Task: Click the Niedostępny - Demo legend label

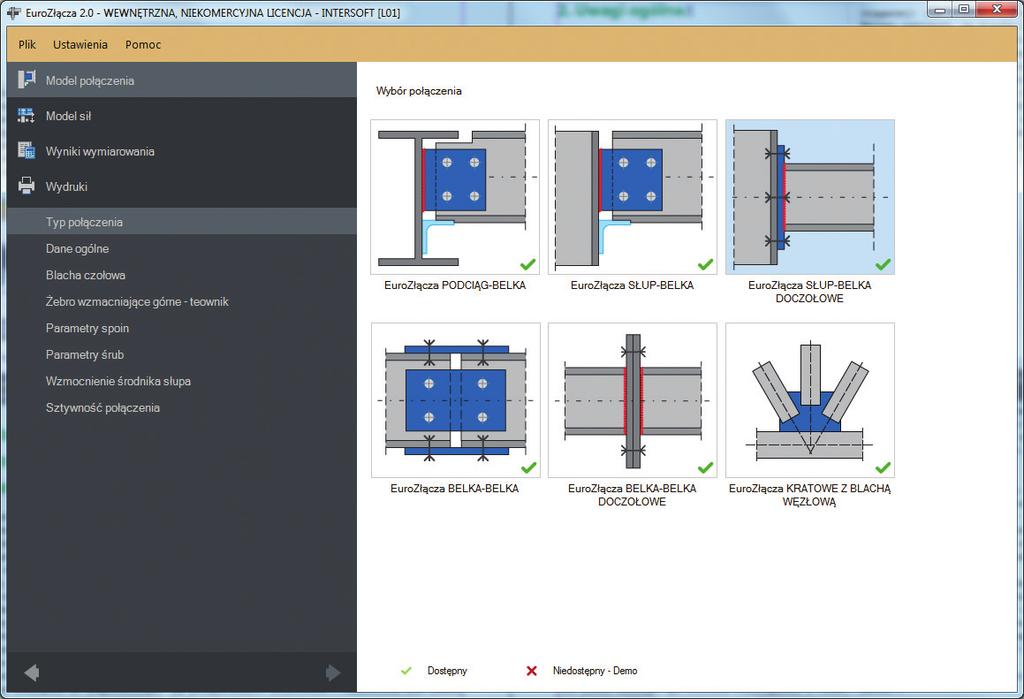Action: tap(595, 671)
